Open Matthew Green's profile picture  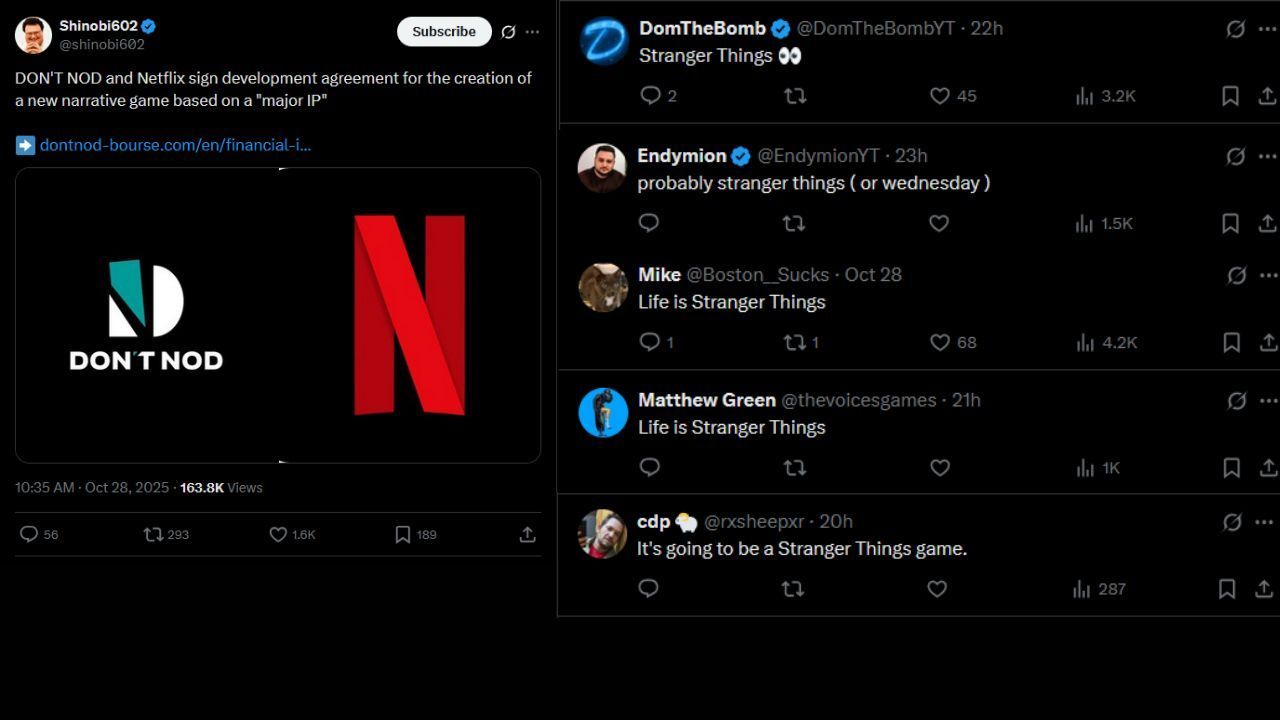pos(603,413)
